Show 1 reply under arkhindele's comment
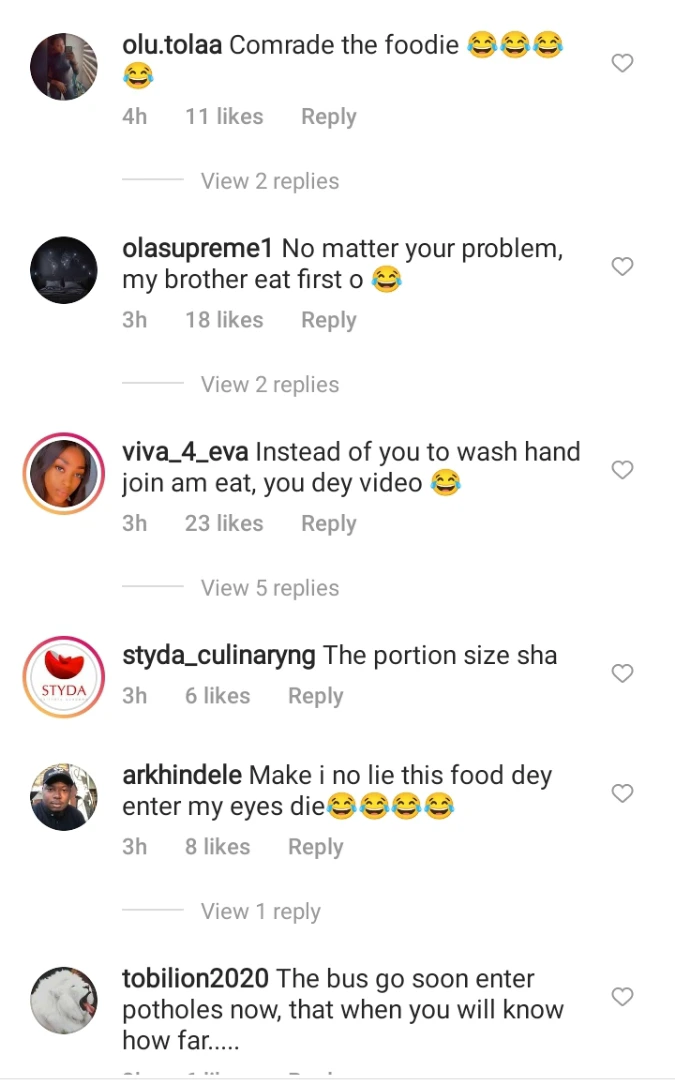 (260, 912)
